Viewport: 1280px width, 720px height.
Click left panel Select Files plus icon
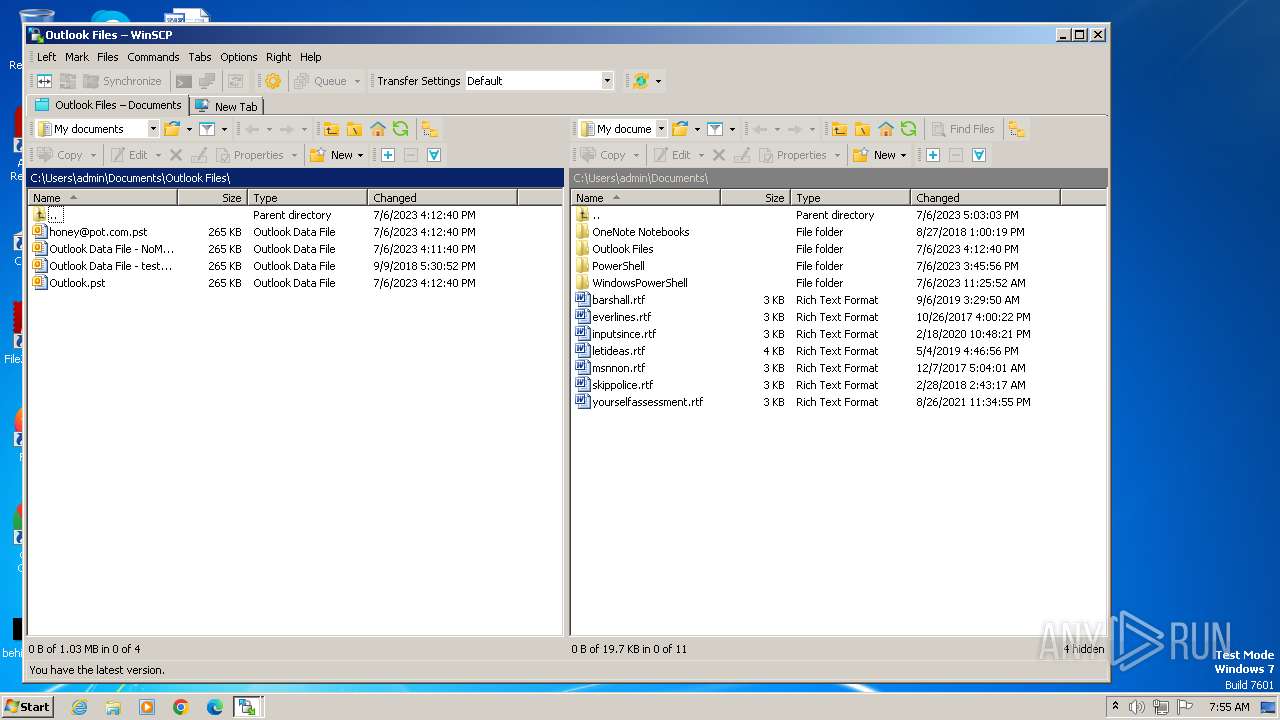pos(388,155)
